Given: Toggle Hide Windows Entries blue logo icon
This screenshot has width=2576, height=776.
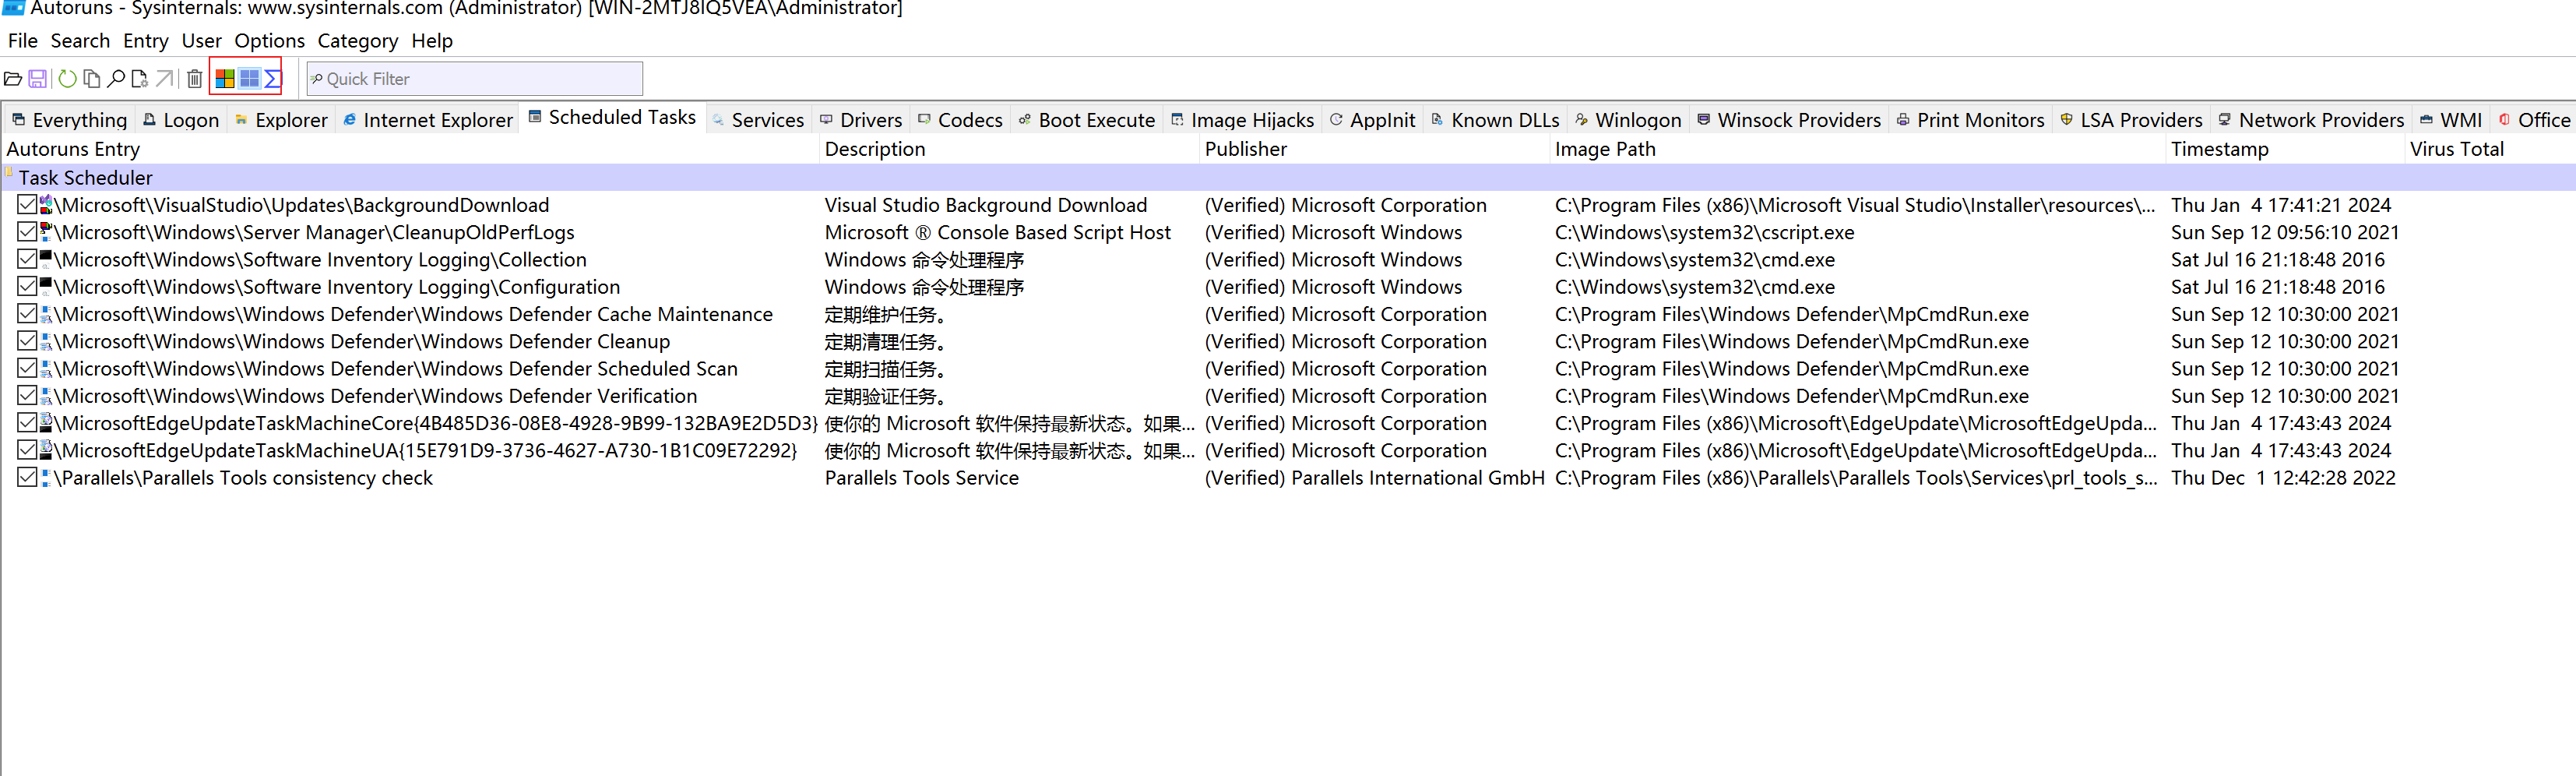Looking at the screenshot, I should [x=249, y=78].
